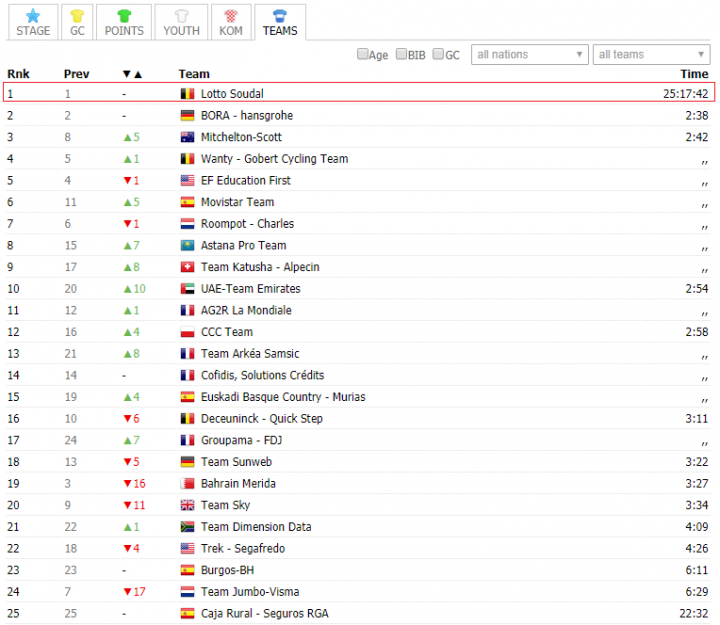Click the Belgian flag beside Lotto Soudal
The image size is (720, 625).
click(187, 94)
